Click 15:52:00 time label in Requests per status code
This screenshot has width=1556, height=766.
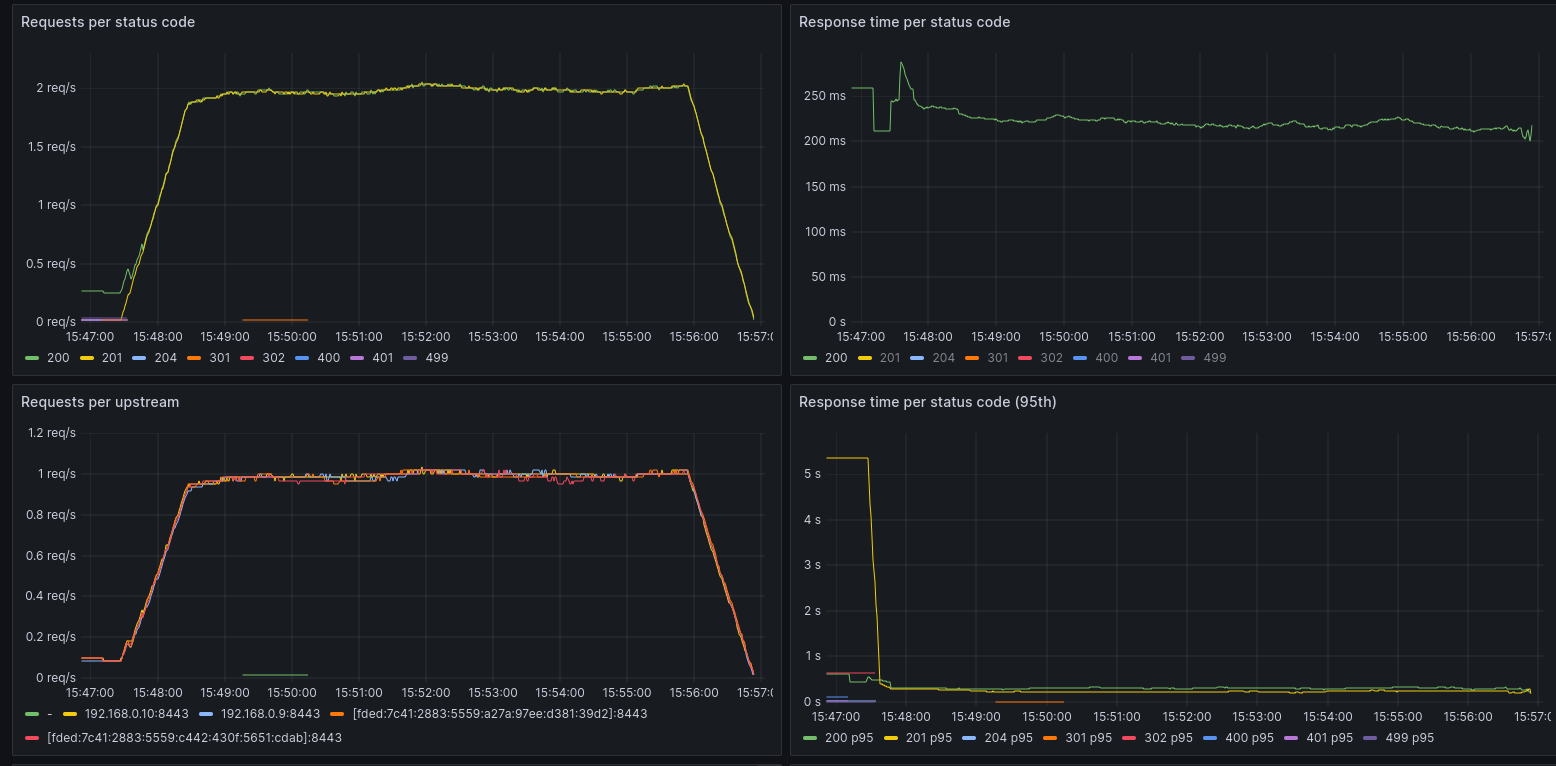tap(426, 337)
